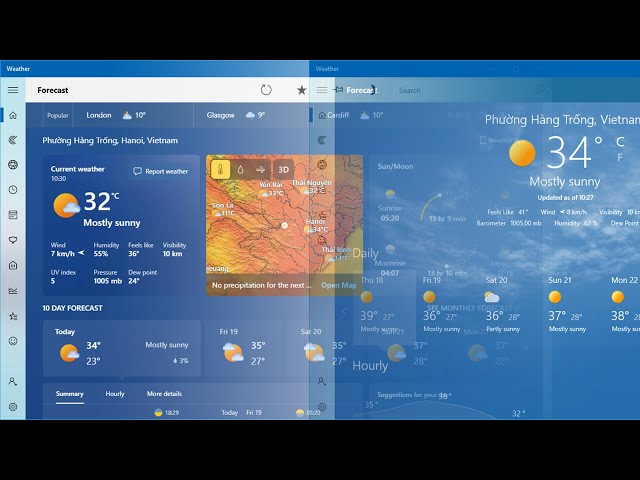The image size is (640, 480).
Task: Click the smiley feedback icon in left sidebar
Action: (x=13, y=341)
